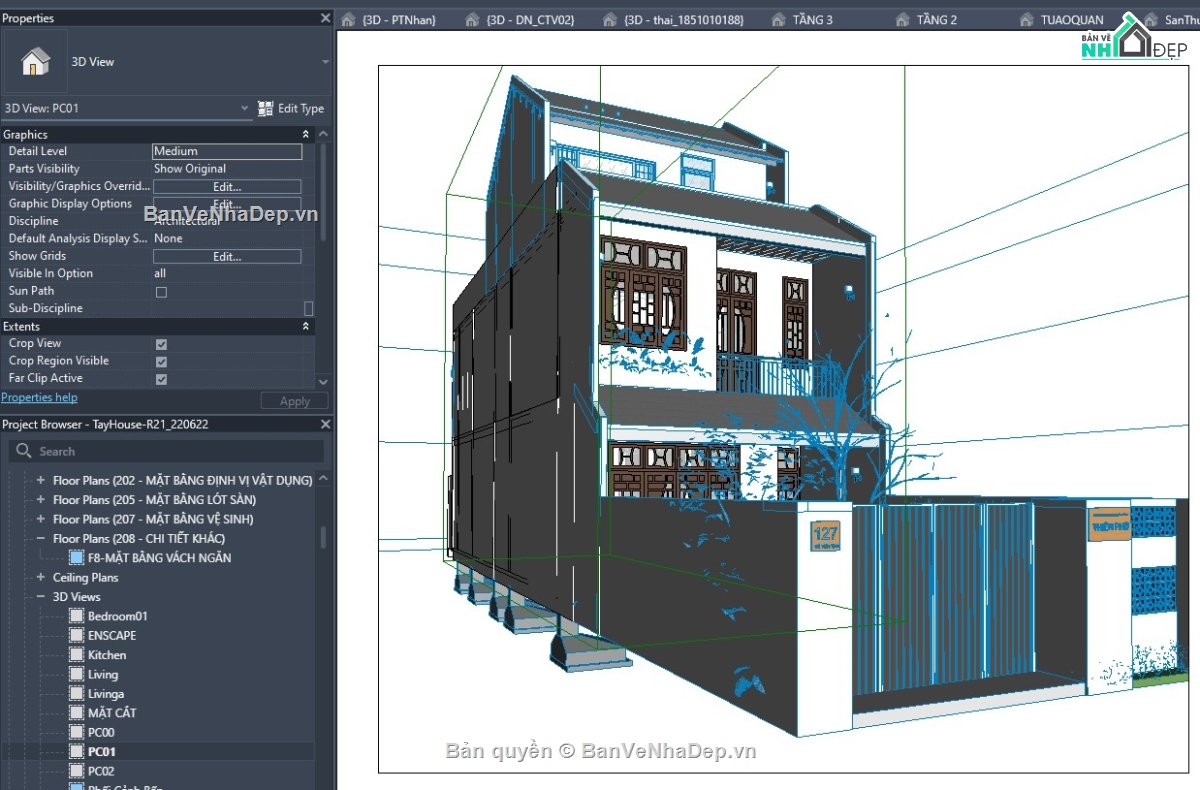Open the Properties help link
Viewport: 1200px width, 790px height.
pyautogui.click(x=39, y=397)
